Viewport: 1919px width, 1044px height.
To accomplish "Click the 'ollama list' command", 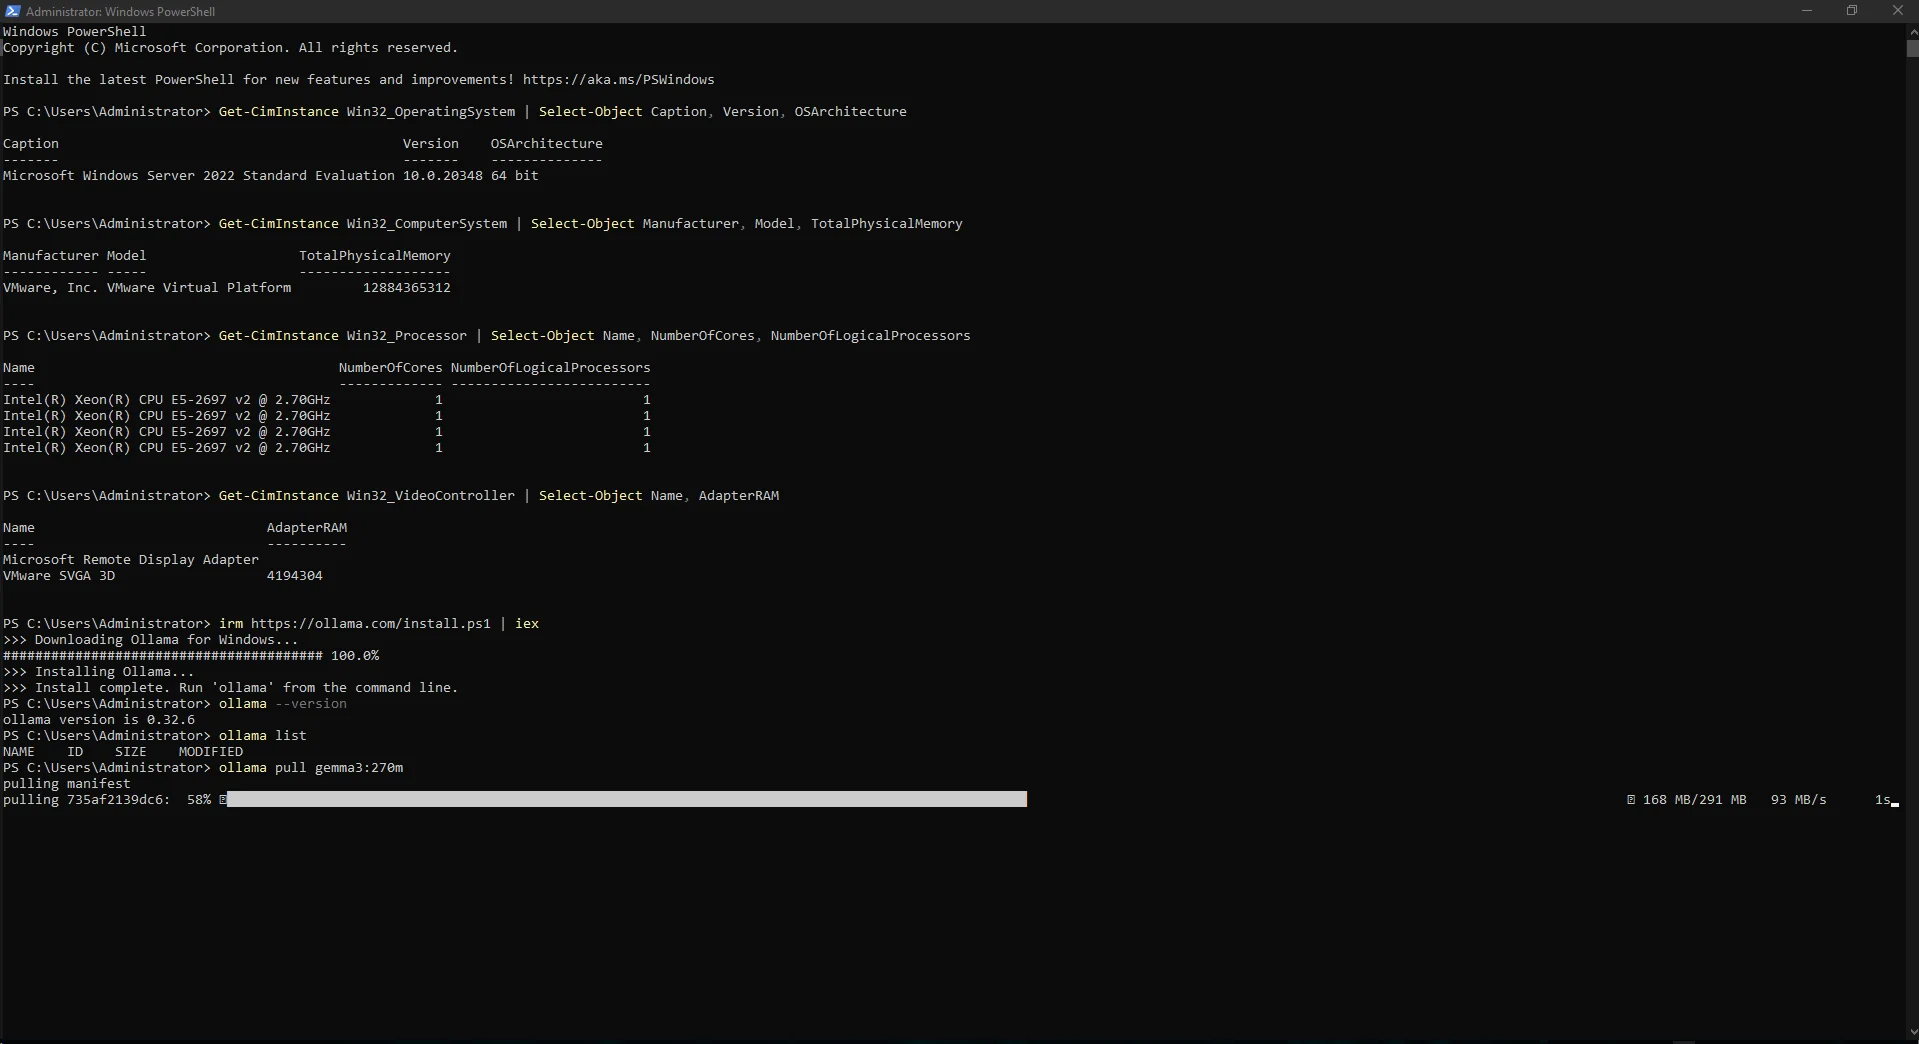I will [x=263, y=736].
